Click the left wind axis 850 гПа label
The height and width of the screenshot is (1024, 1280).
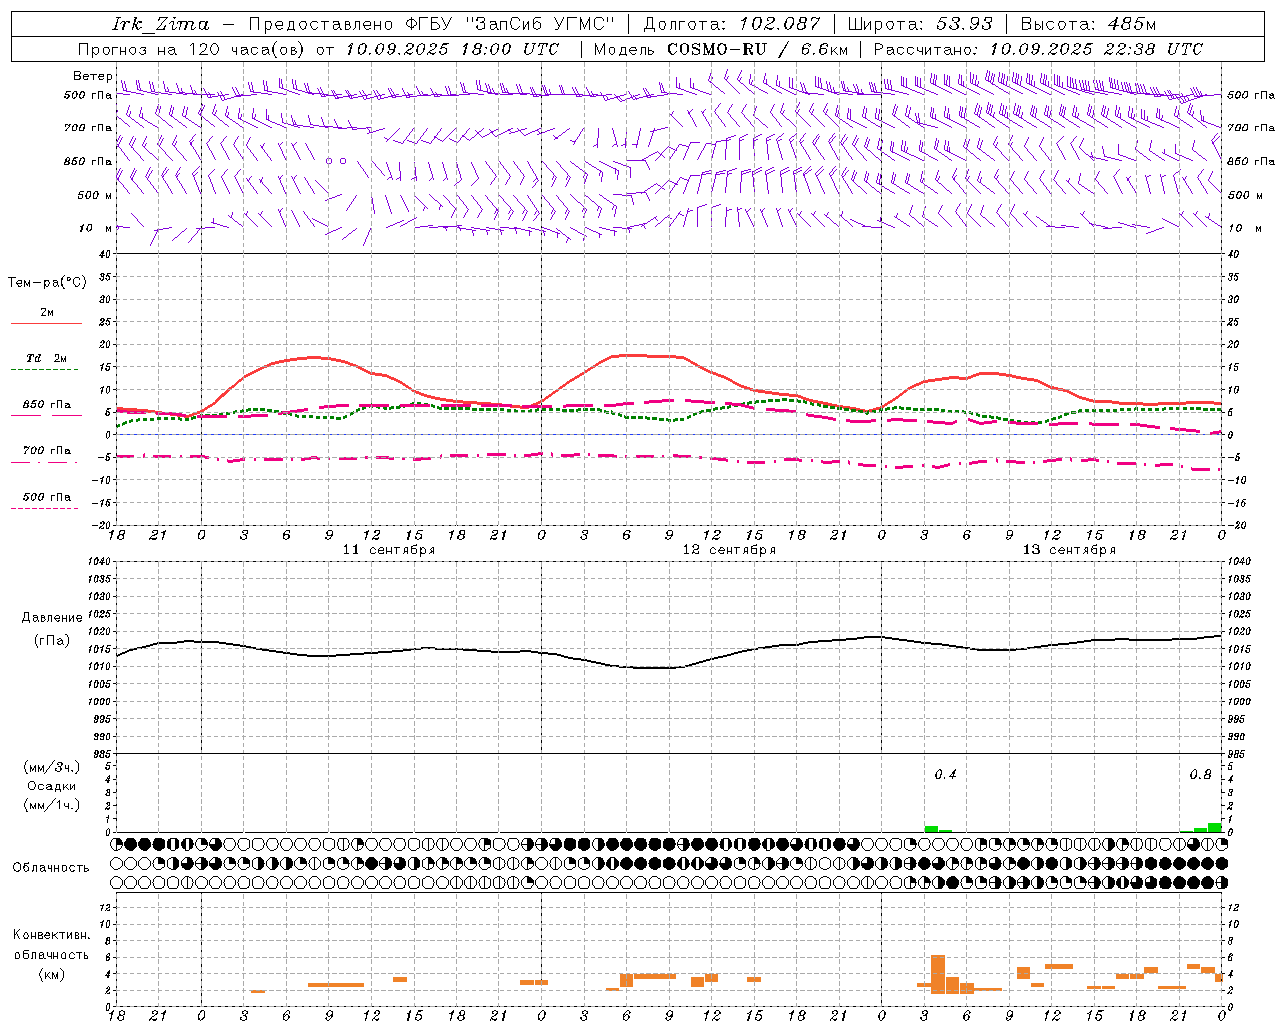[x=88, y=161]
